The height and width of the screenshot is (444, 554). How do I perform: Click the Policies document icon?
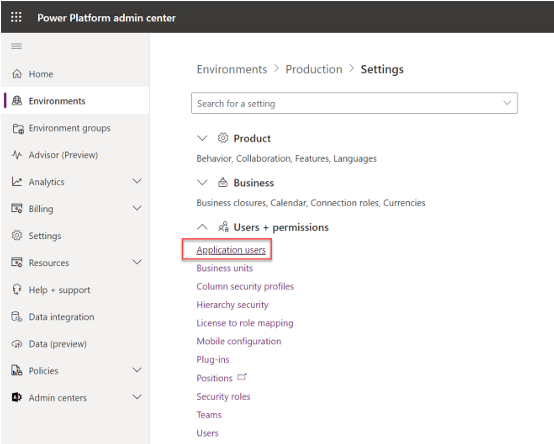[x=17, y=370]
